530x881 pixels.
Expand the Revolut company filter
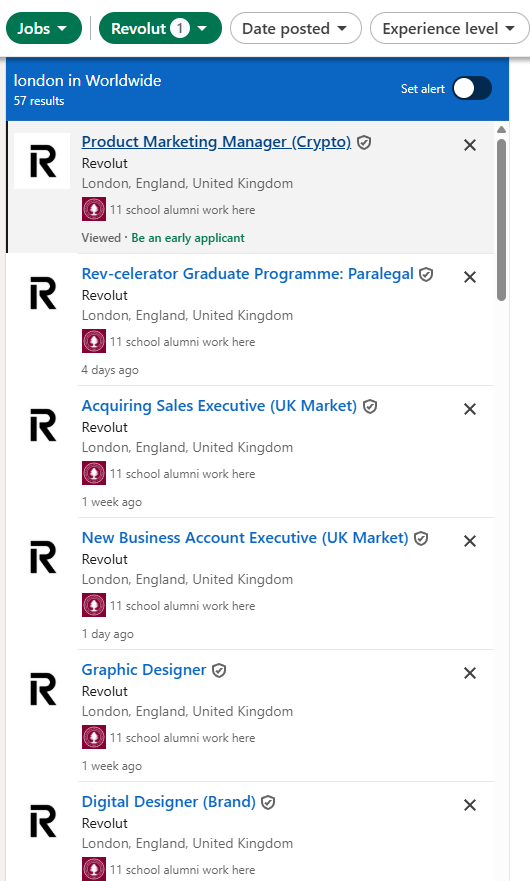point(160,28)
